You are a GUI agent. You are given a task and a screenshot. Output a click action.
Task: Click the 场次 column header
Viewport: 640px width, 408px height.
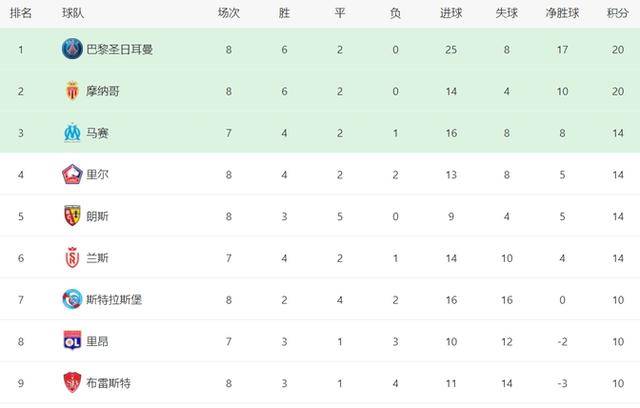click(229, 13)
